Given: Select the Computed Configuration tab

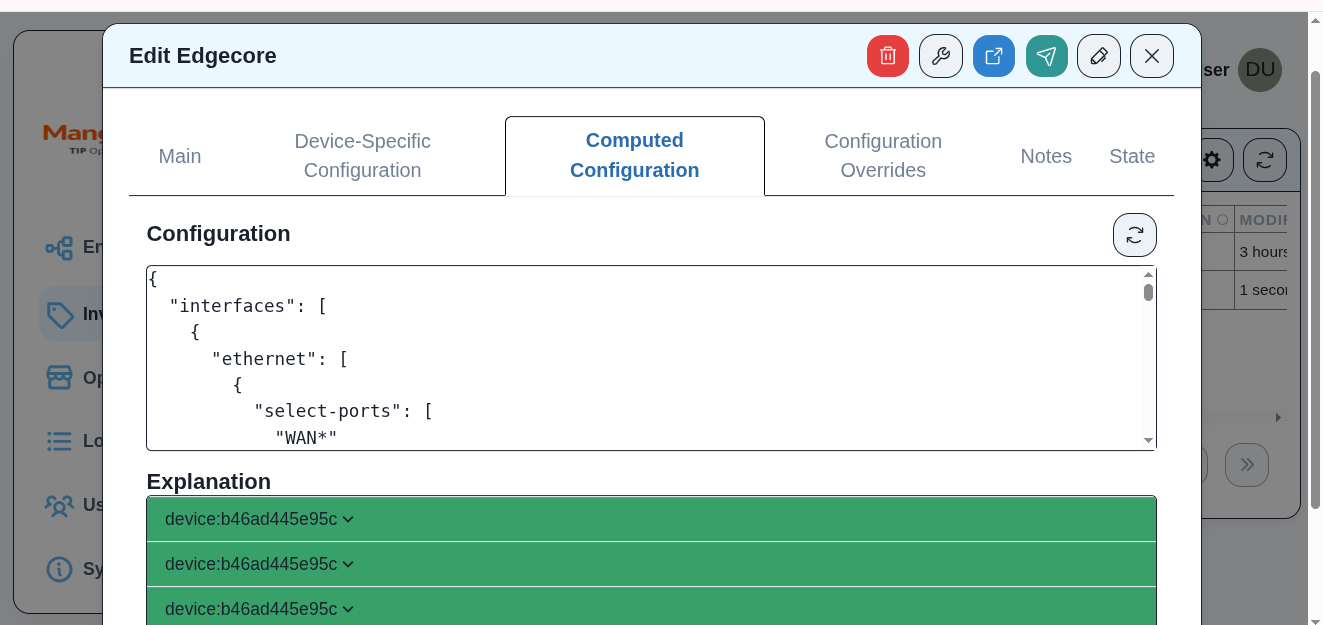Looking at the screenshot, I should click(635, 156).
